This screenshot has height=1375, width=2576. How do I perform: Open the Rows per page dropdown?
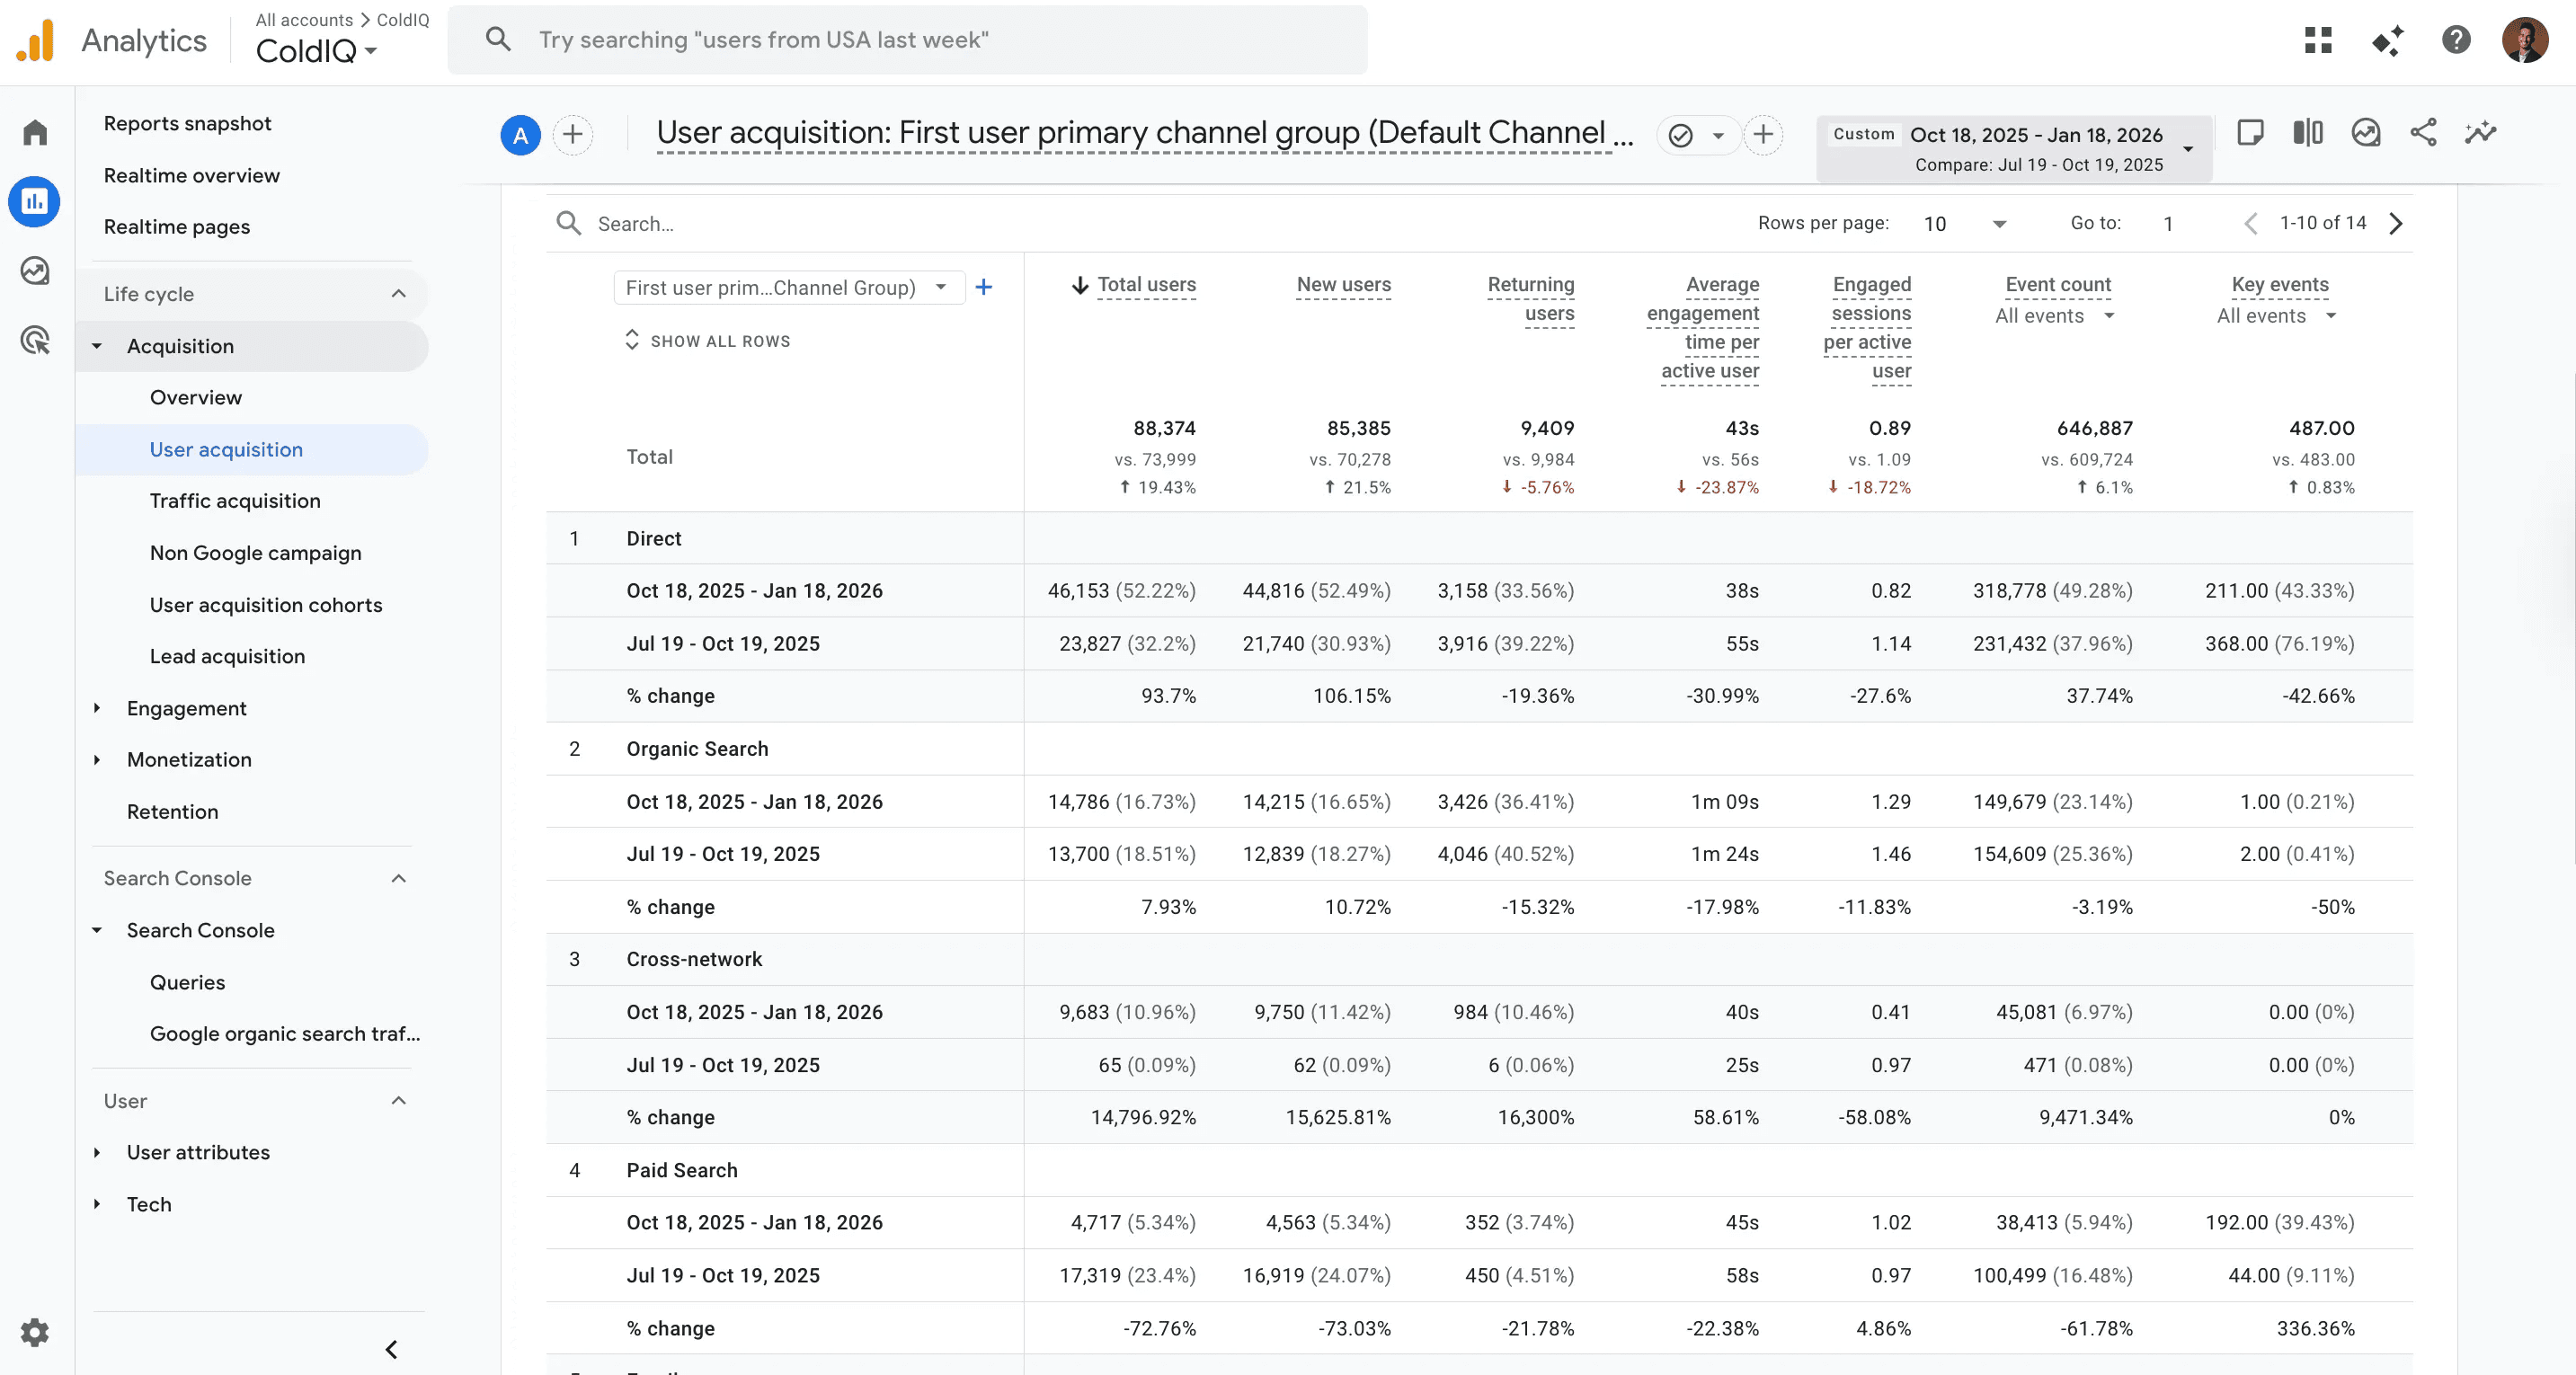(x=1964, y=224)
